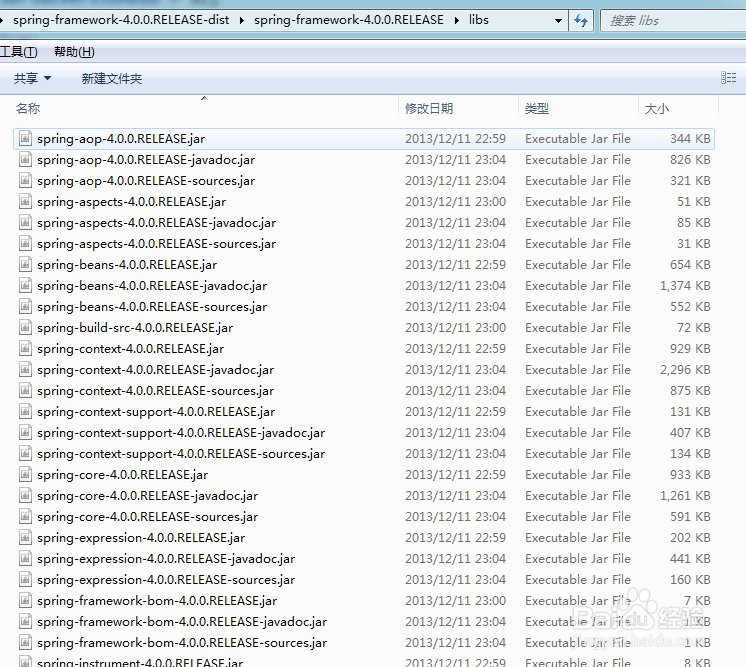Click the icon of spring-context-support-4.0.0.RELEASE.jar
Screen dimensions: 746x667
25,411
